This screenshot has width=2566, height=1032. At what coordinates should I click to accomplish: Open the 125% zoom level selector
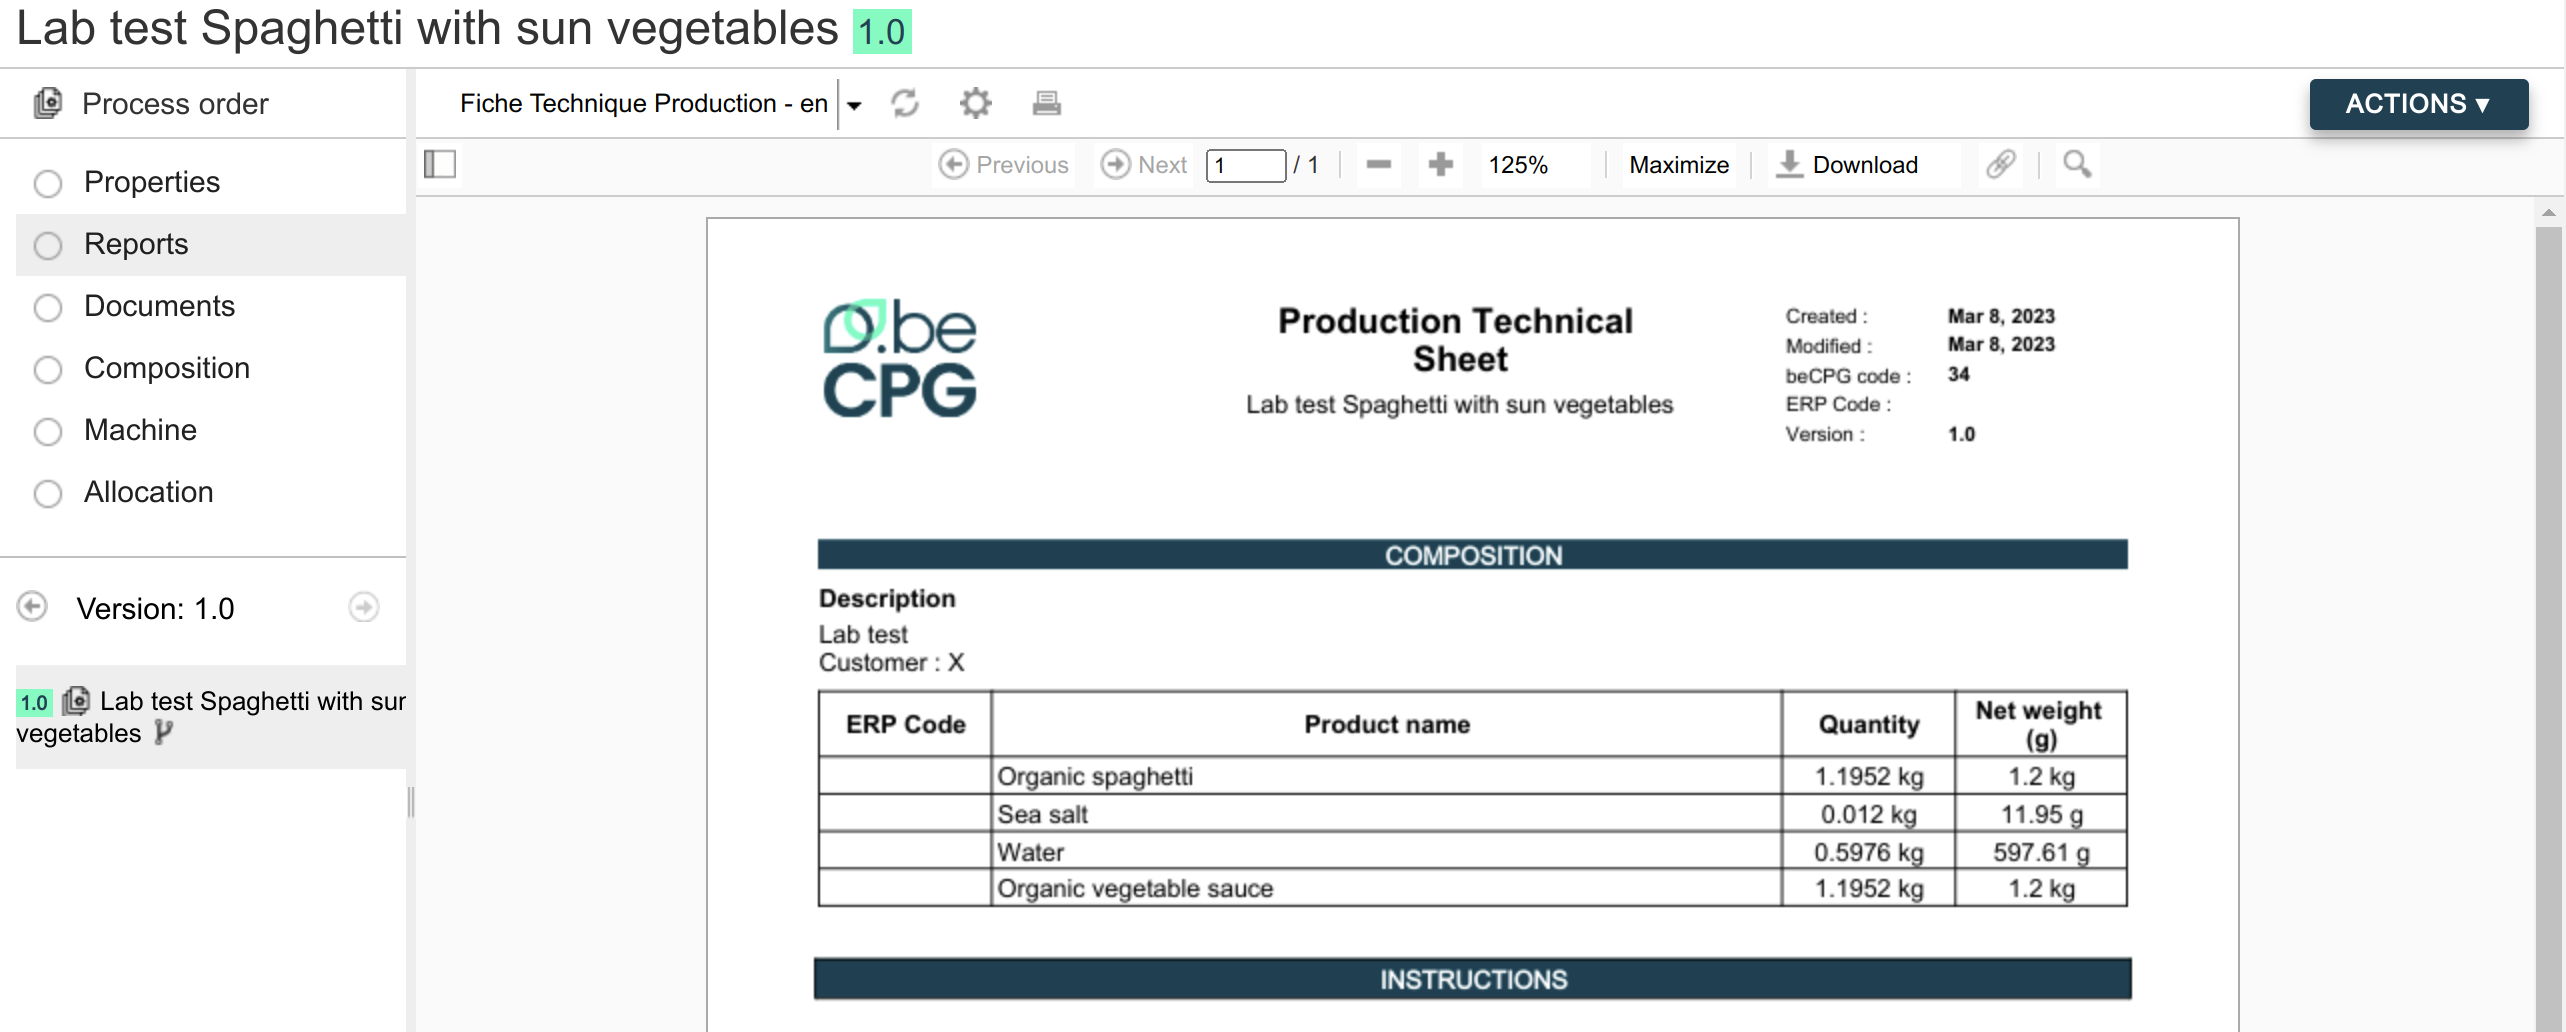pos(1535,165)
